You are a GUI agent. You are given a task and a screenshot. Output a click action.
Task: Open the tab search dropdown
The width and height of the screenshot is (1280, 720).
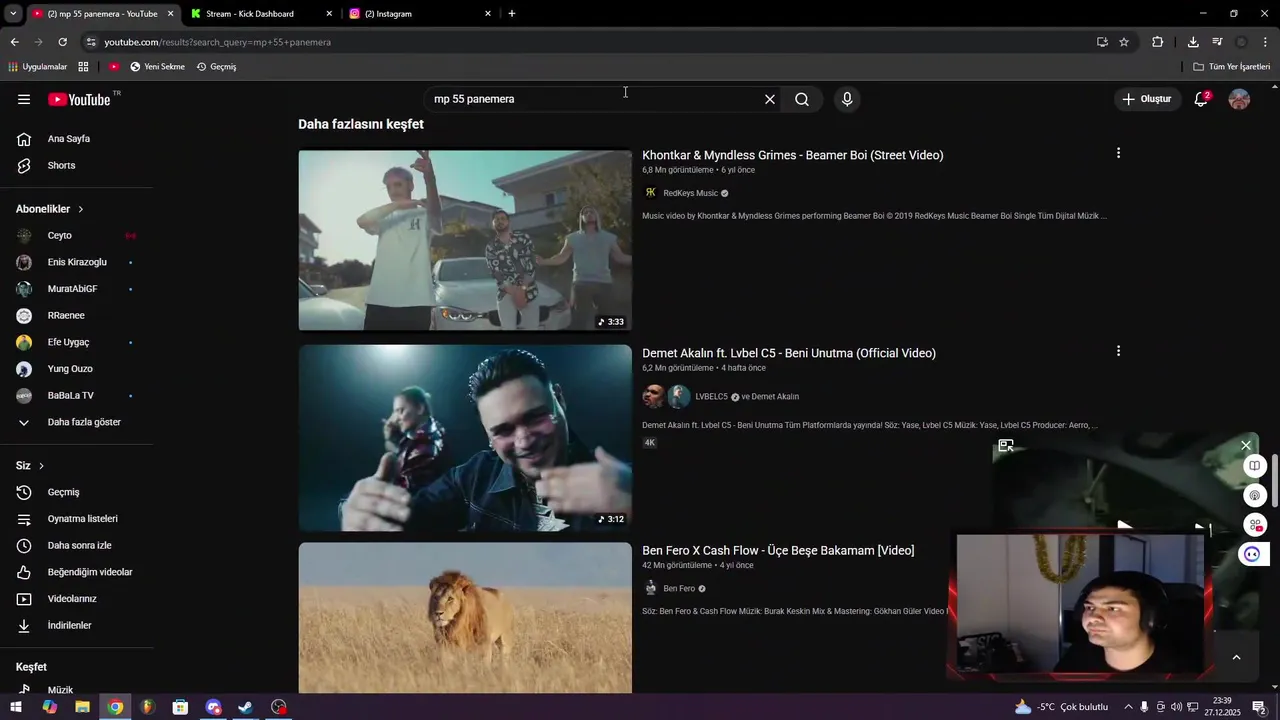[13, 14]
